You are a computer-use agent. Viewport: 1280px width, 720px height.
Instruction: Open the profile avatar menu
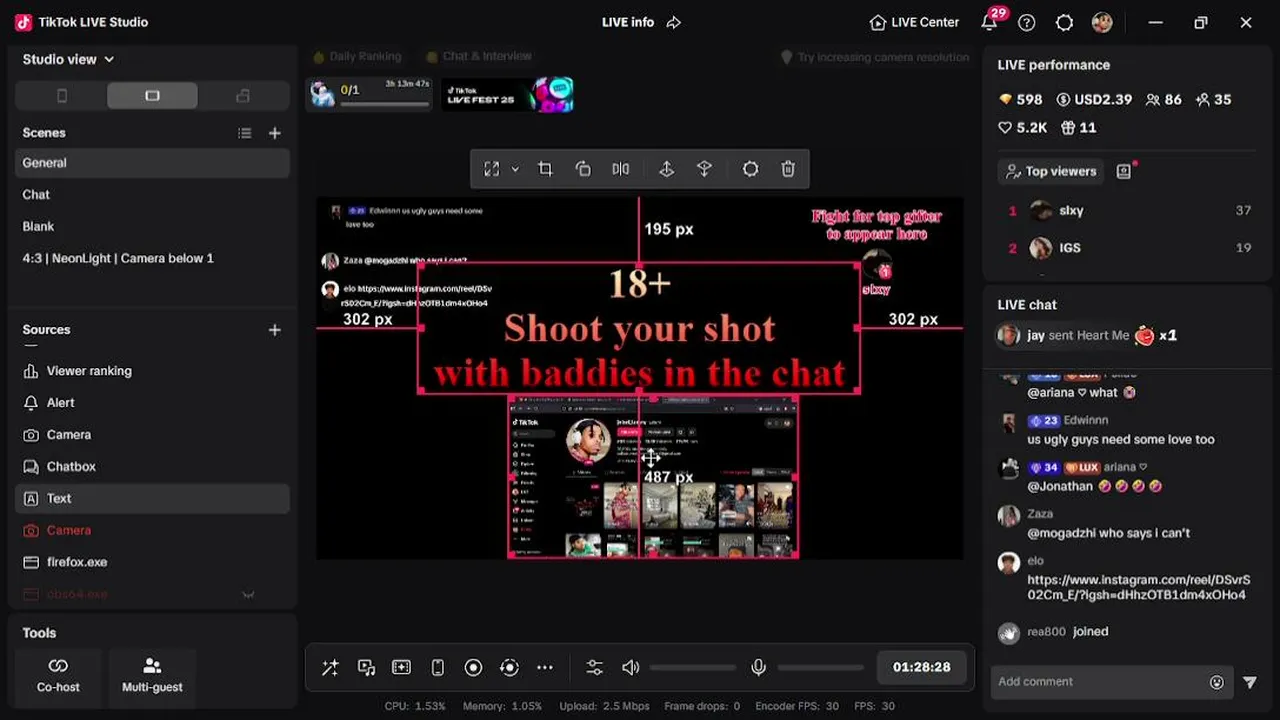coord(1102,22)
